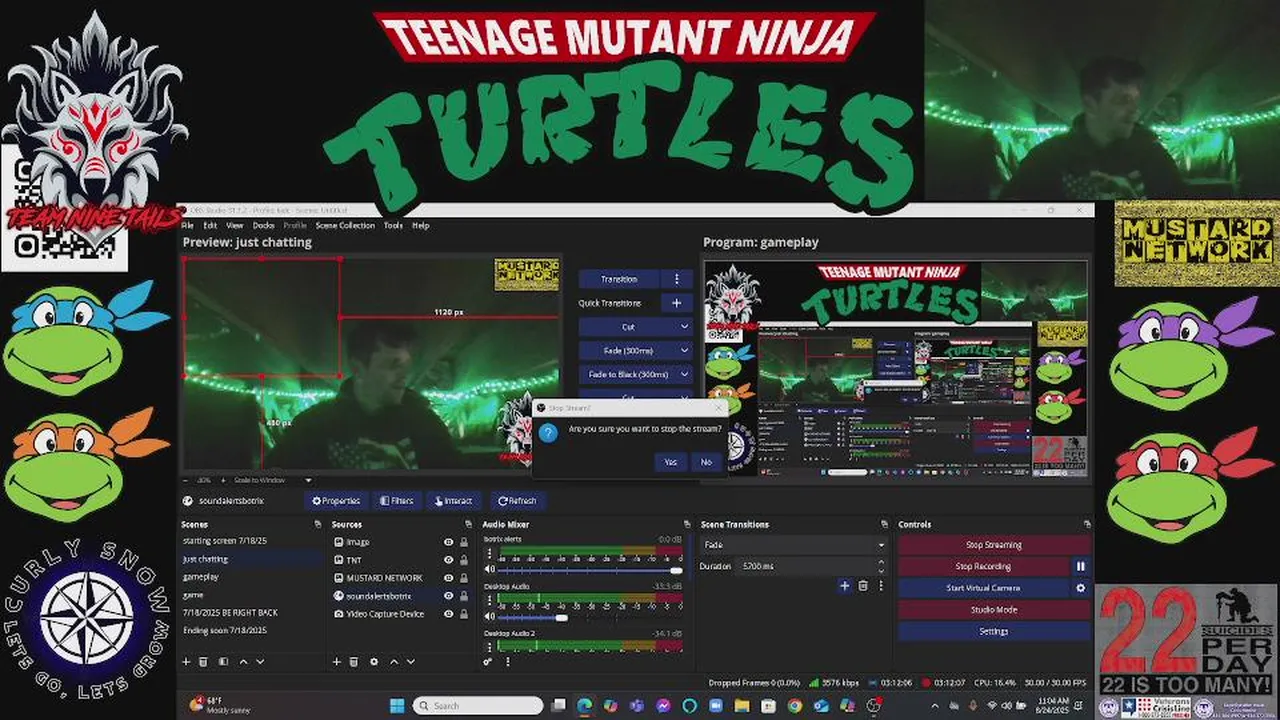Open the Scene Collection menu
1280x720 pixels.
point(345,225)
